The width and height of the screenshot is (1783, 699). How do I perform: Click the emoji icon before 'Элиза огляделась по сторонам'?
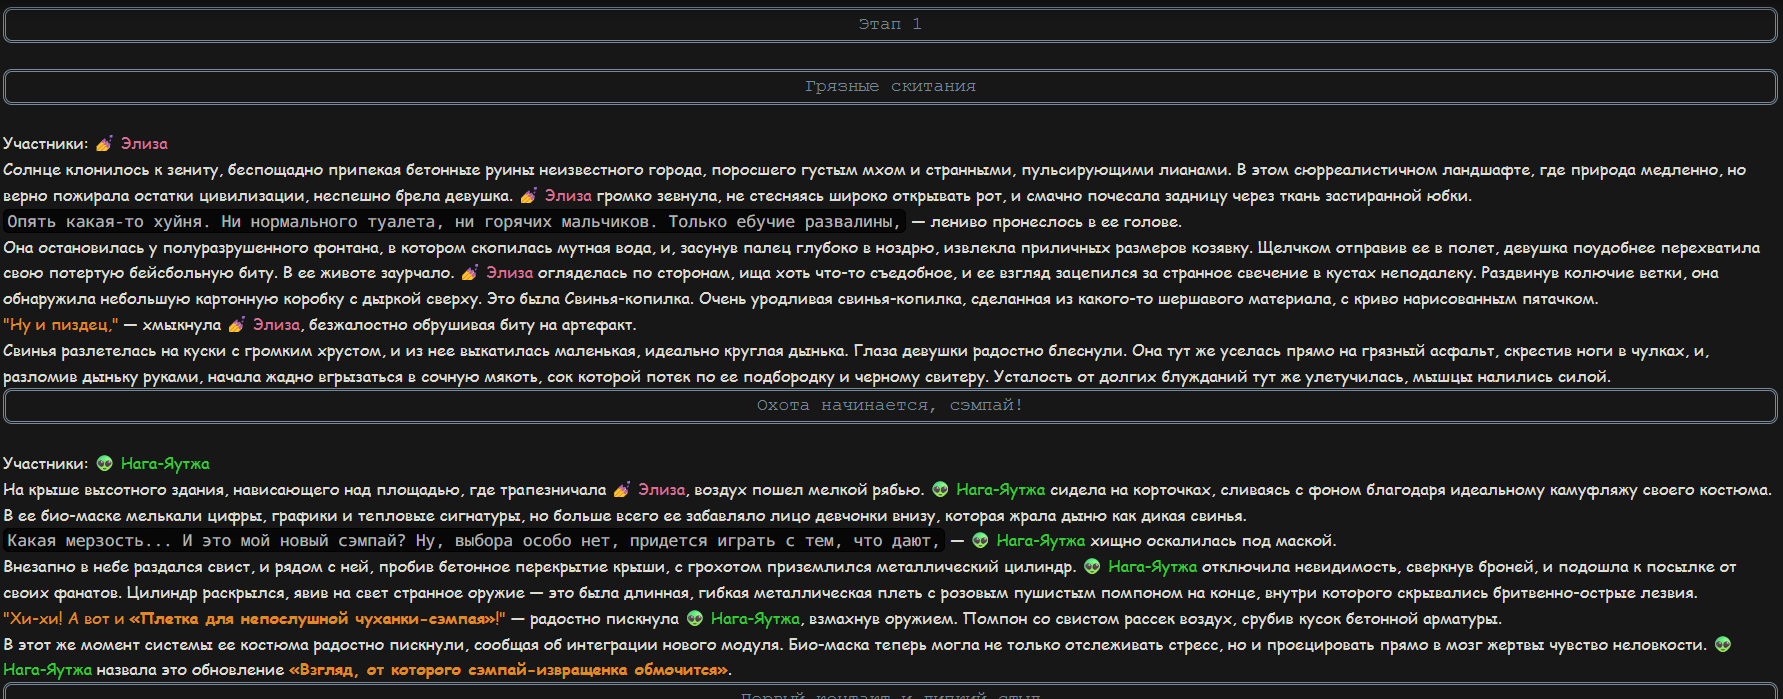470,273
